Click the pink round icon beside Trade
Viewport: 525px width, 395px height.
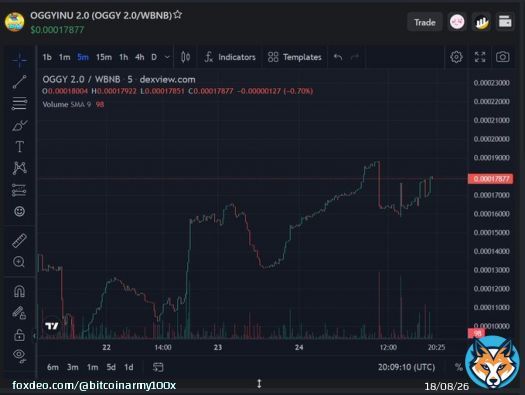click(457, 22)
